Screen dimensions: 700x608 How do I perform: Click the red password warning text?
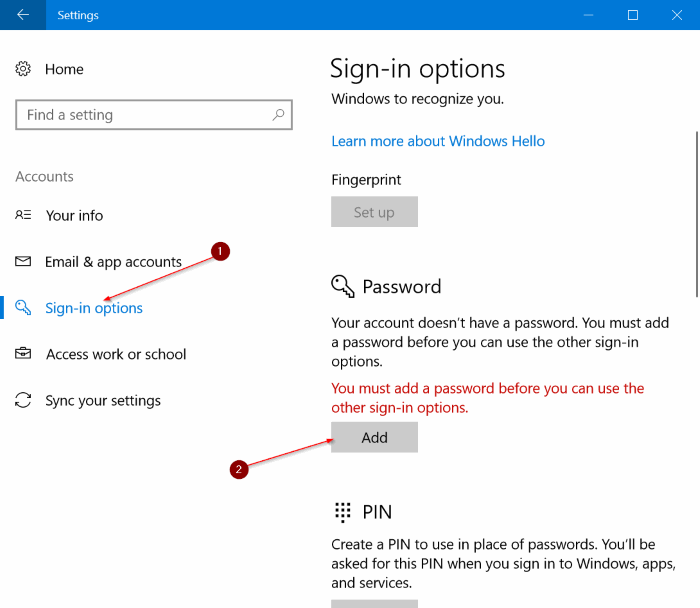pos(488,398)
